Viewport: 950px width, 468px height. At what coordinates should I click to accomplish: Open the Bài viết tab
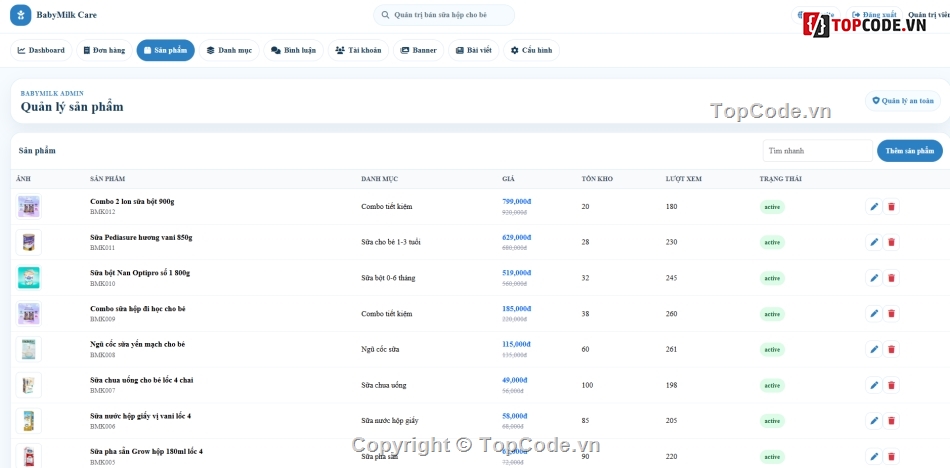474,50
